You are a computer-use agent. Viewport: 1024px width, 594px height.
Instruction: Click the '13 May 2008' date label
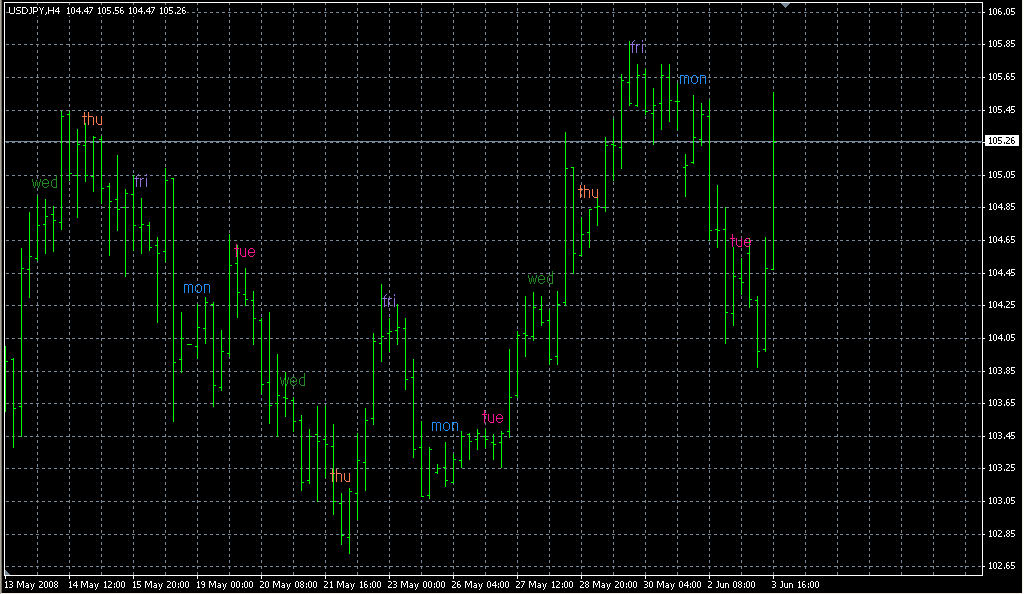coord(30,584)
